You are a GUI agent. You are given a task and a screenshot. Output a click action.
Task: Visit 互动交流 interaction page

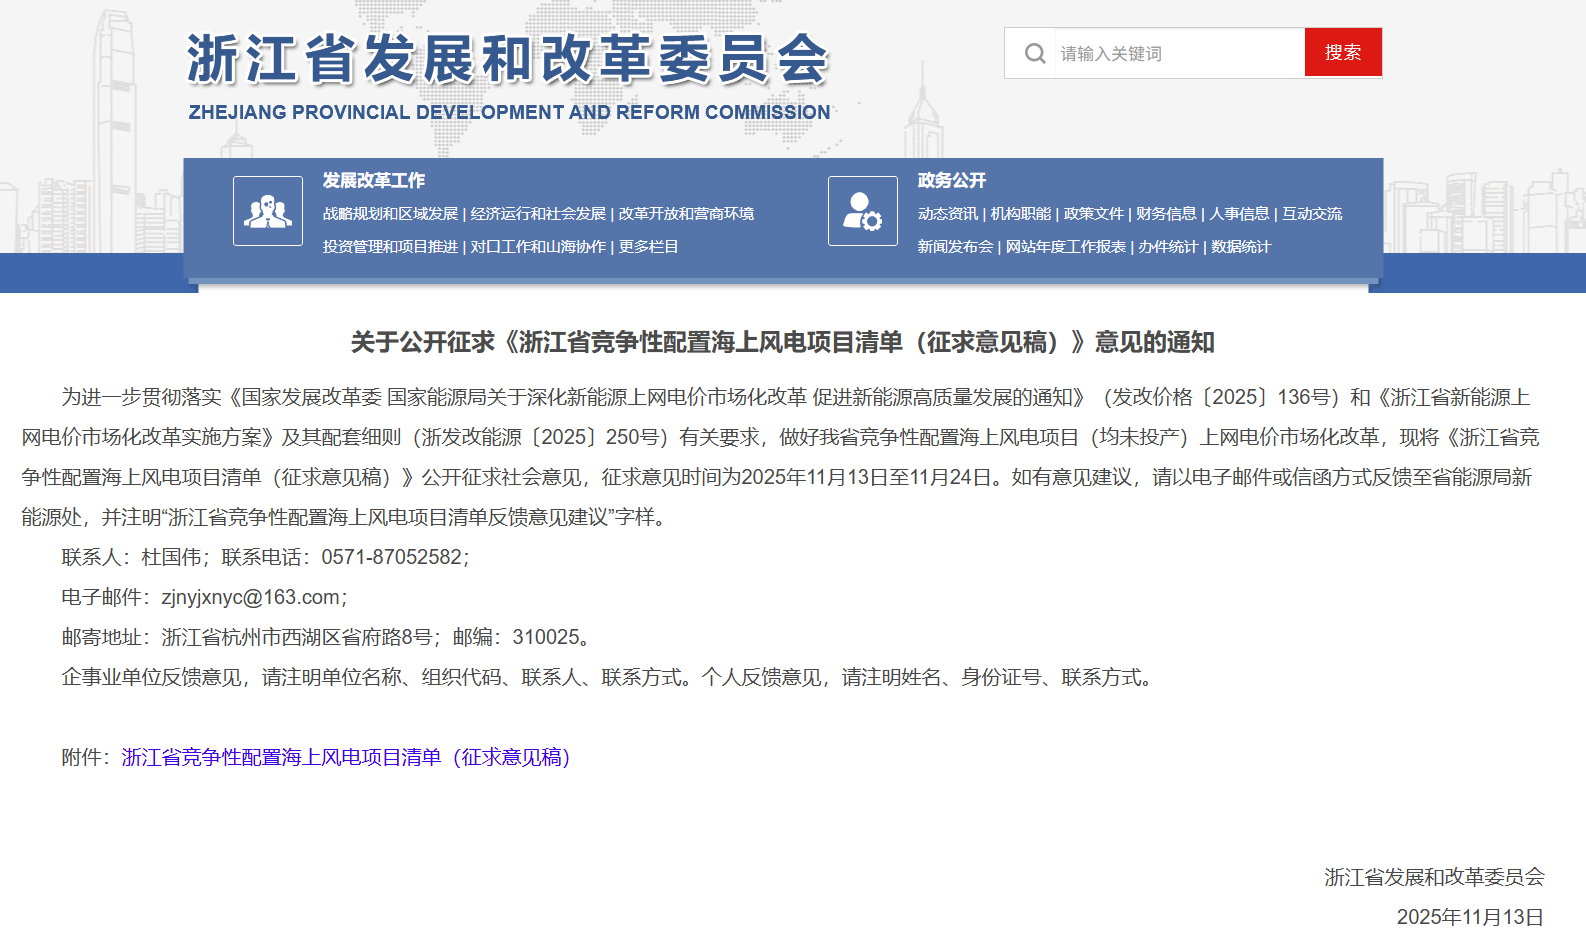click(1312, 214)
